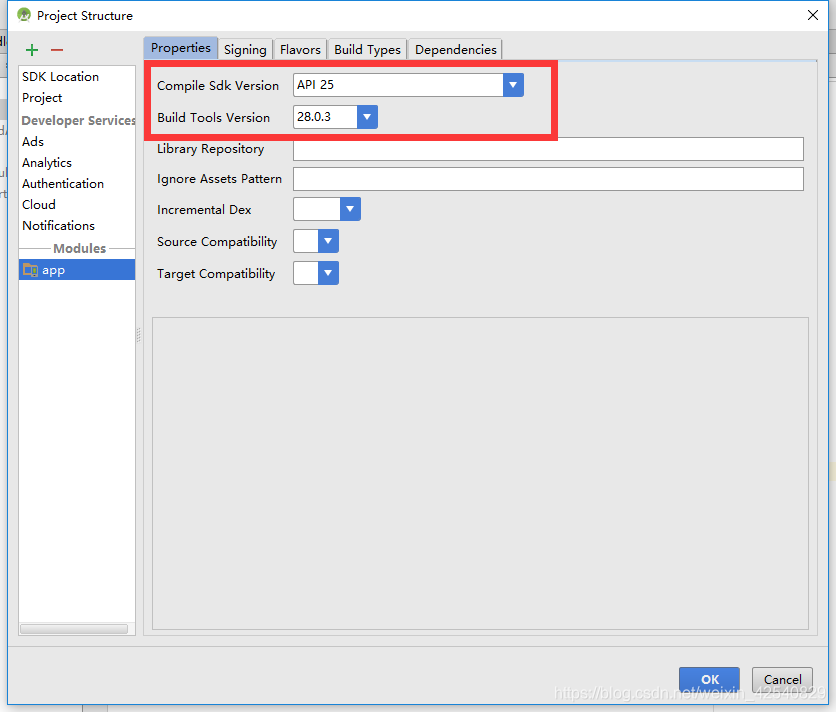Open the Compile Sdk Version dropdown arrow
Screen dimensions: 836x712
(513, 85)
